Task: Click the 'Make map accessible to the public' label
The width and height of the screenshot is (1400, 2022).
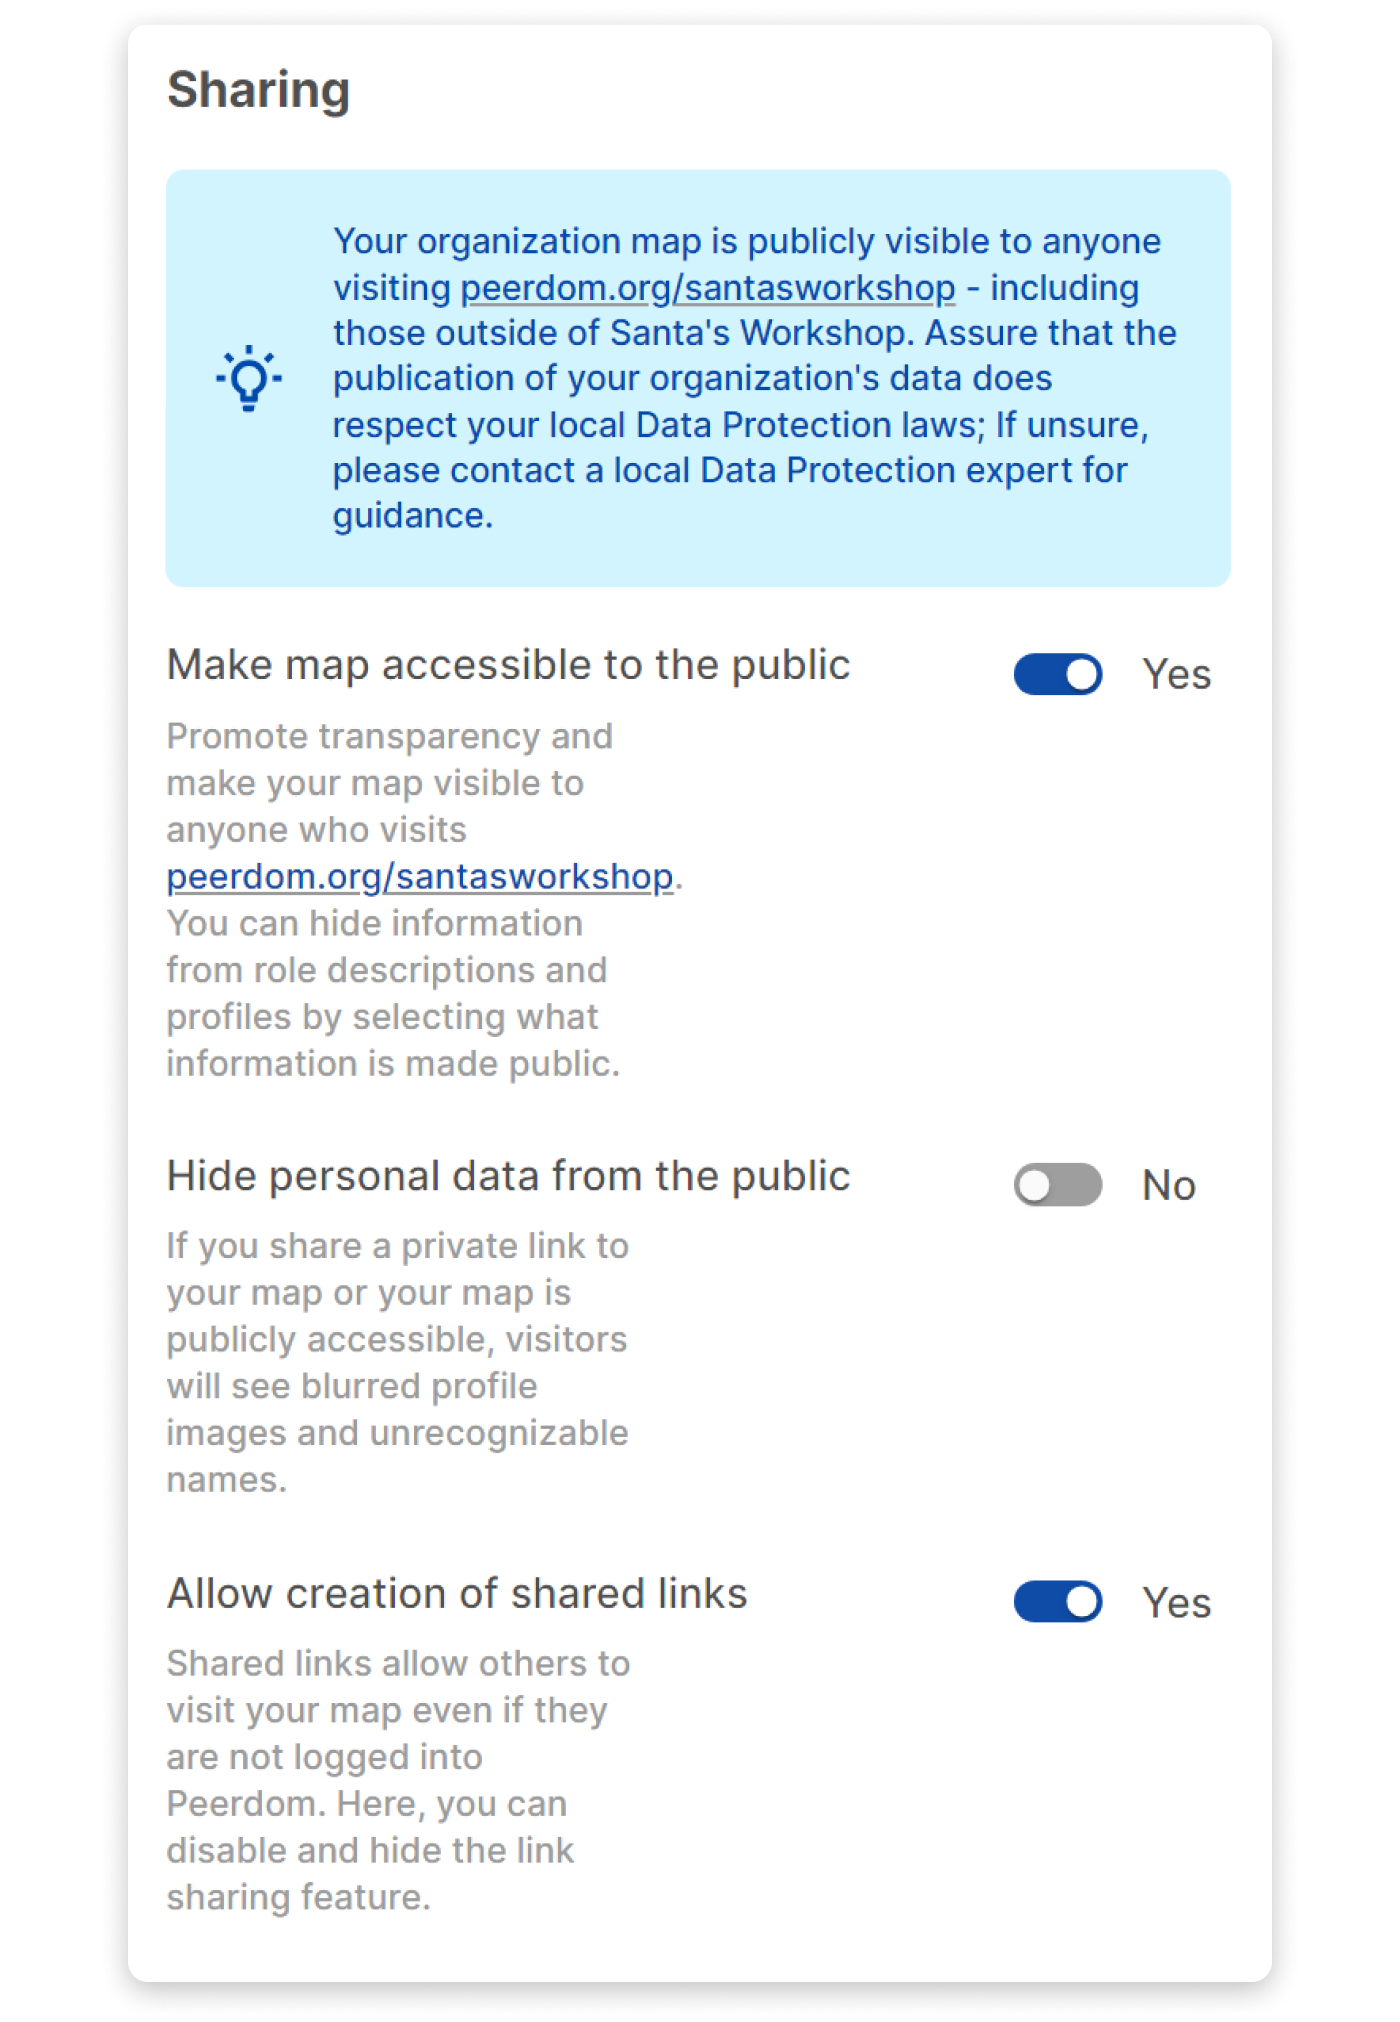Action: (510, 663)
